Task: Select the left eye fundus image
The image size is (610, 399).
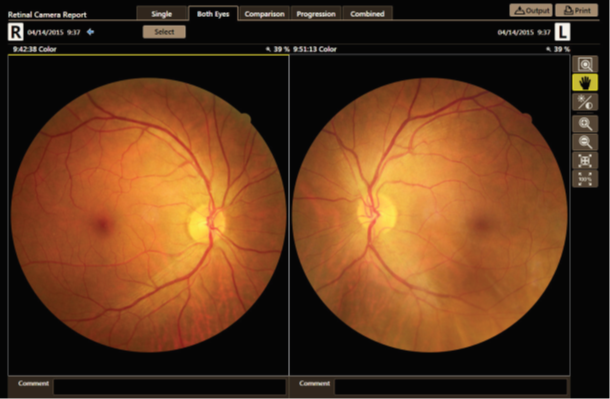Action: click(430, 215)
